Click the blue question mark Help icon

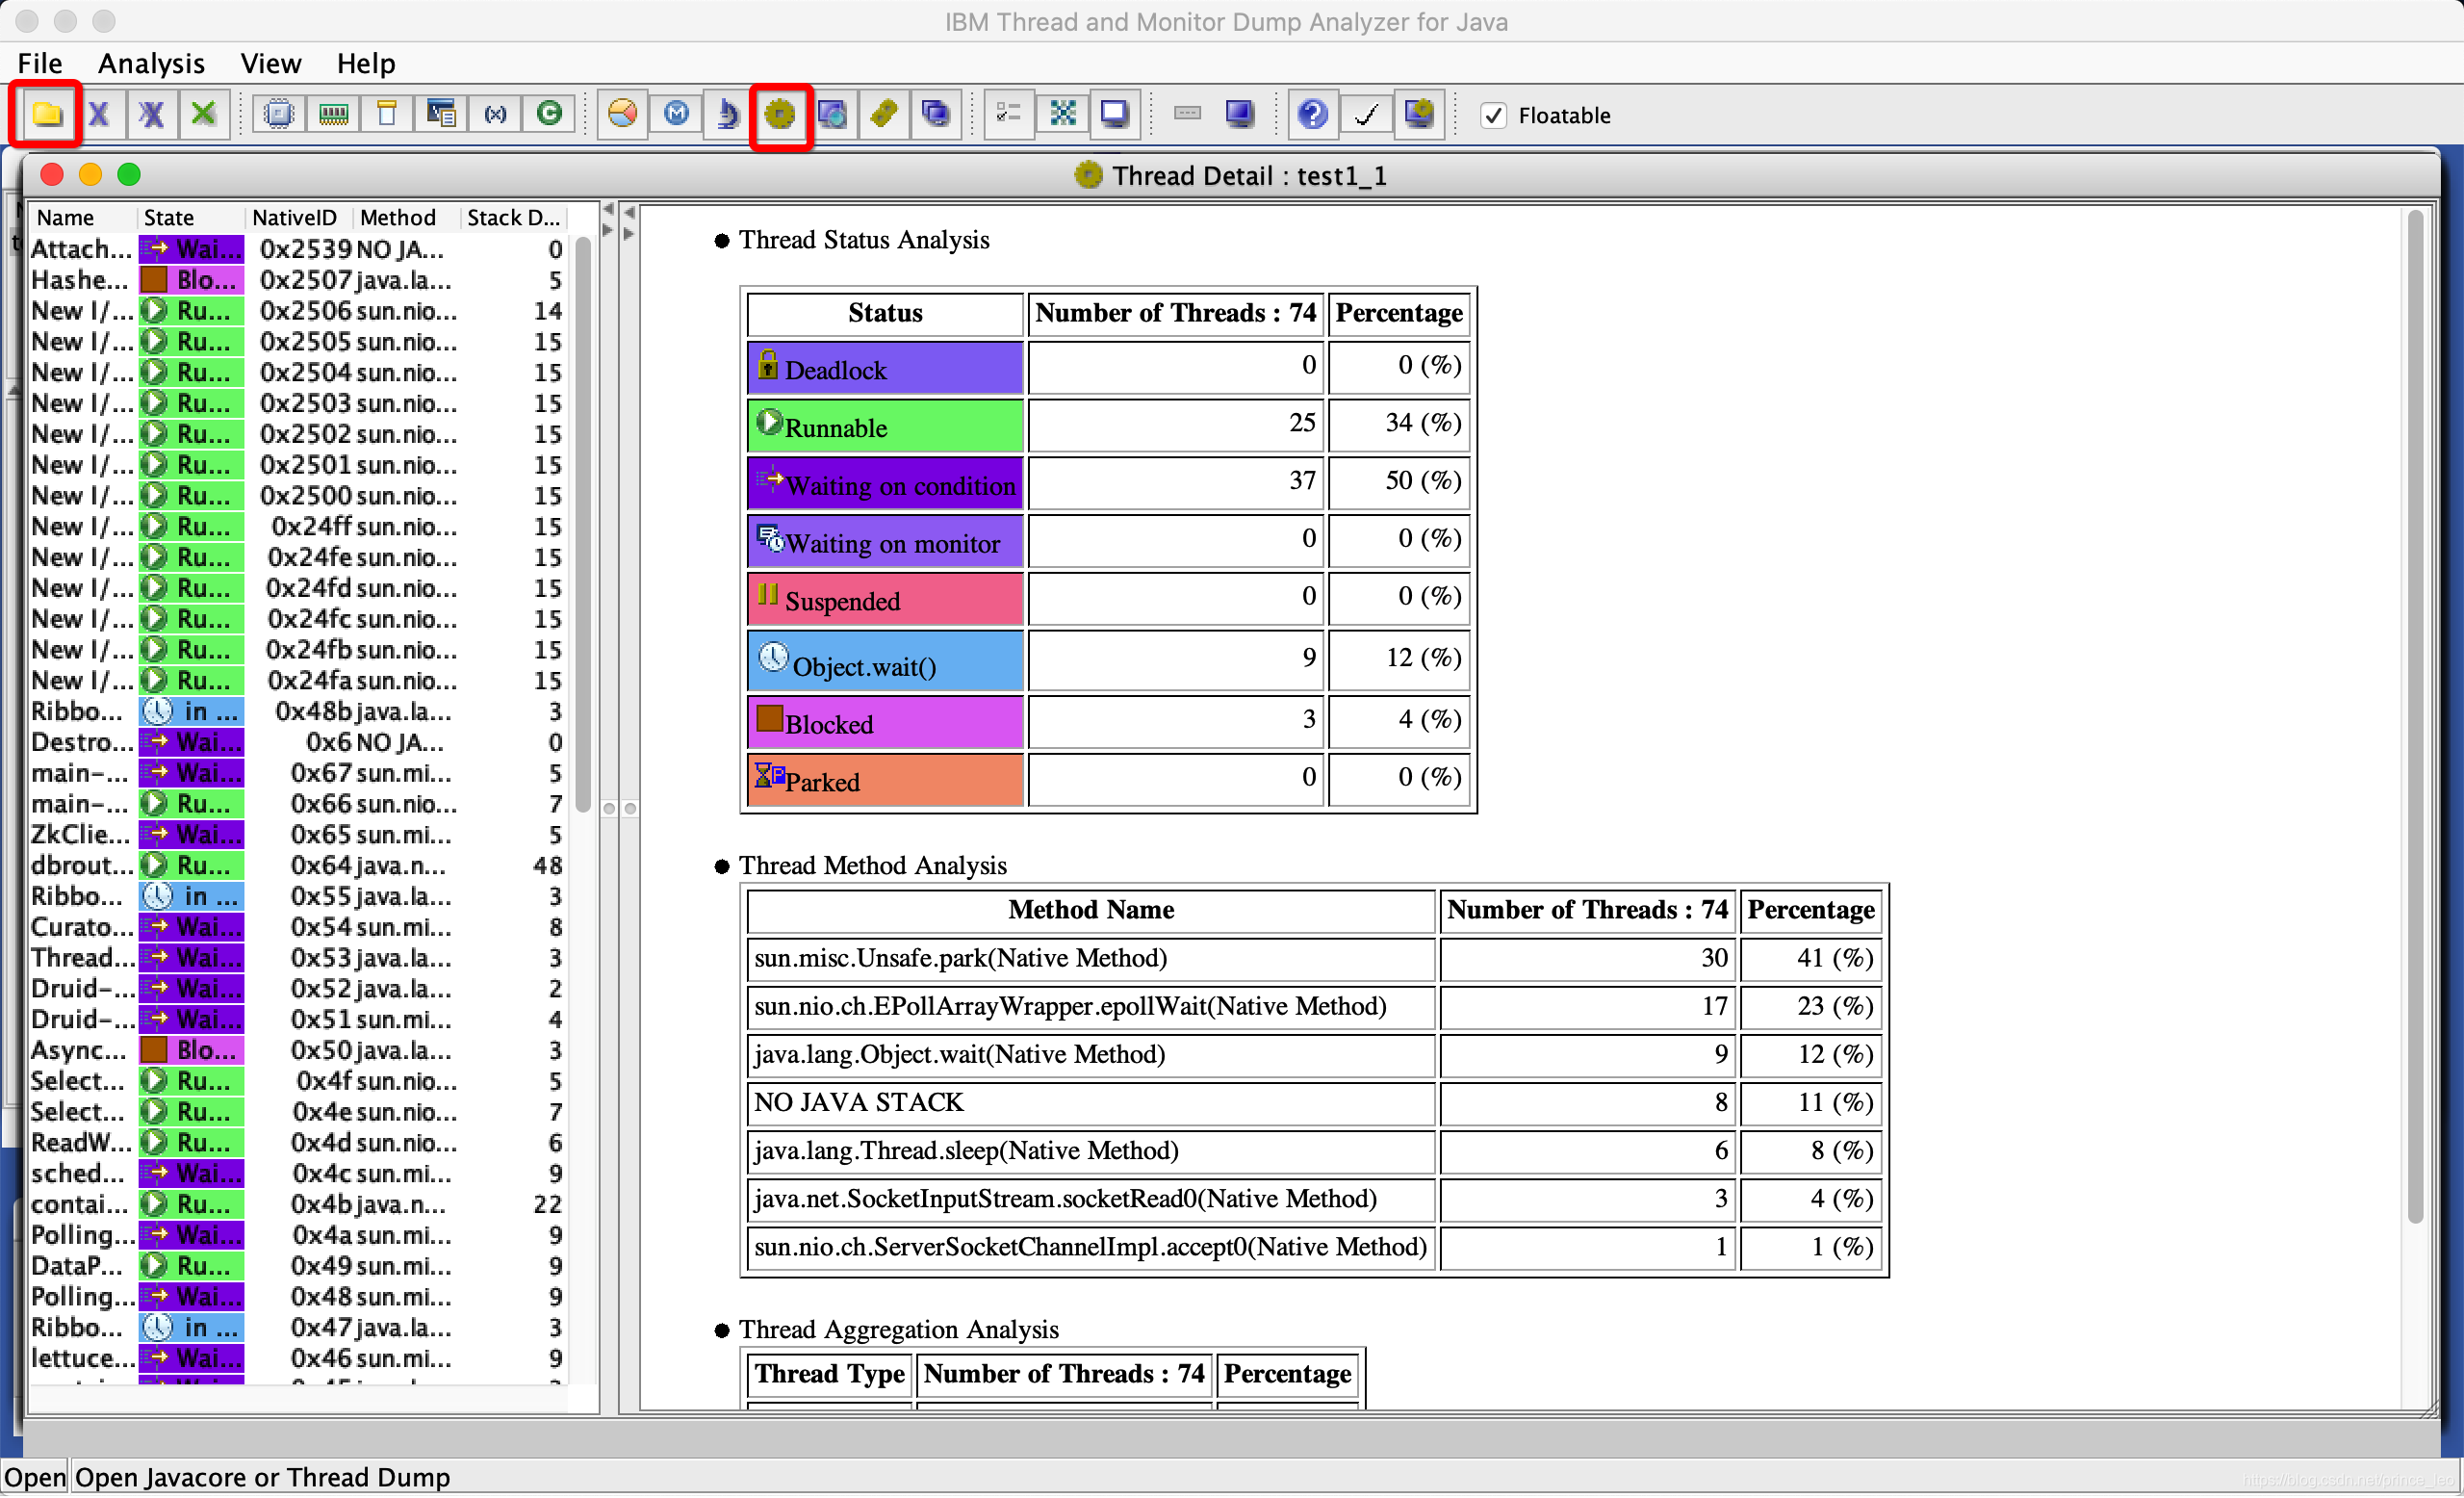point(1312,114)
